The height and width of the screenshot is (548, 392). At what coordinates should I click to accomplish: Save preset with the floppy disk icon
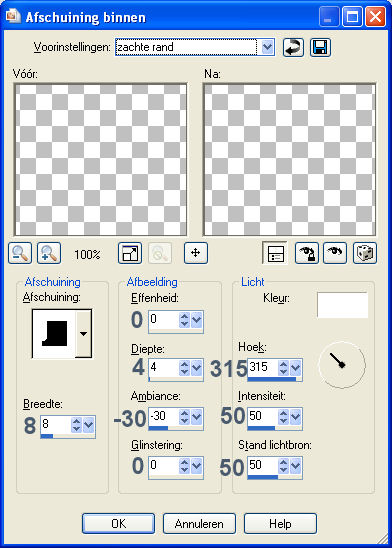point(320,47)
